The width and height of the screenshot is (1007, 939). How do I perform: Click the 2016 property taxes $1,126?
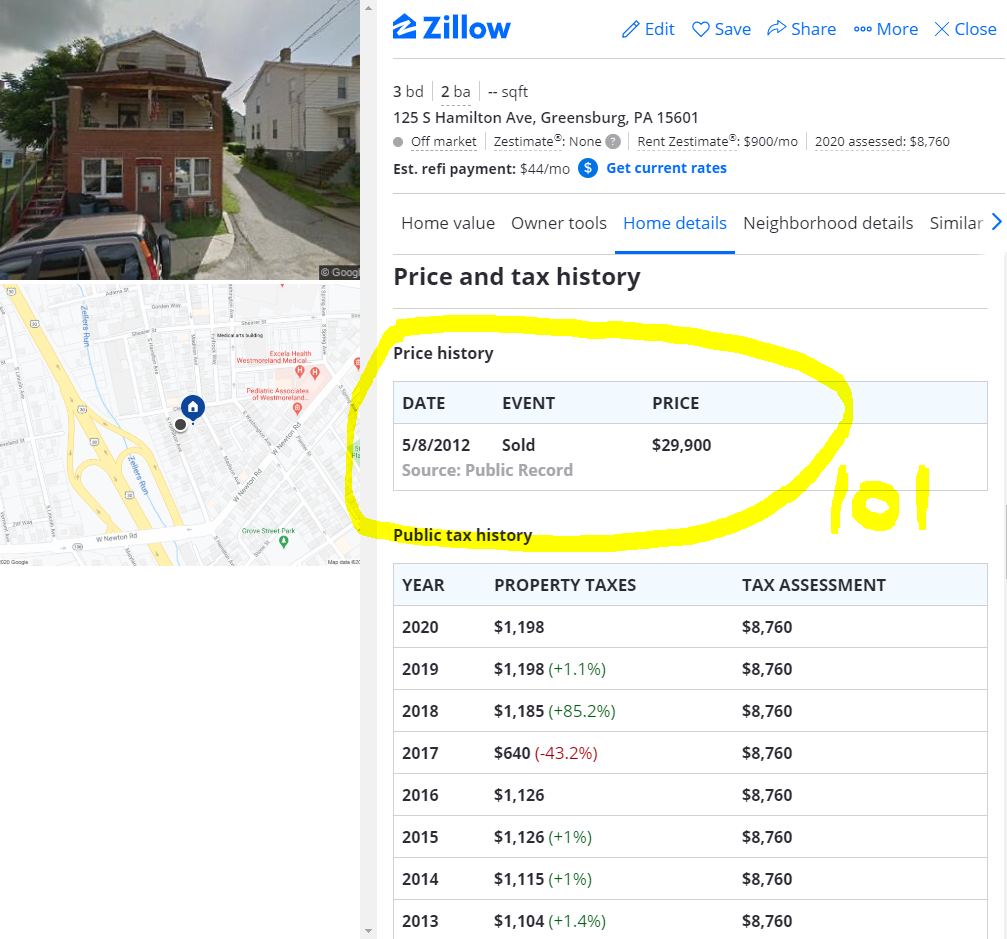point(519,795)
